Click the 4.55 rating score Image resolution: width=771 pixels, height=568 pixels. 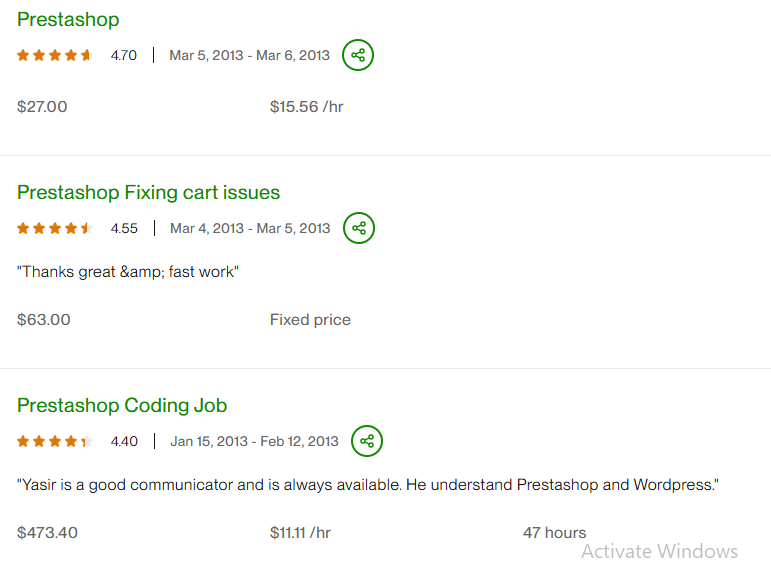(124, 228)
